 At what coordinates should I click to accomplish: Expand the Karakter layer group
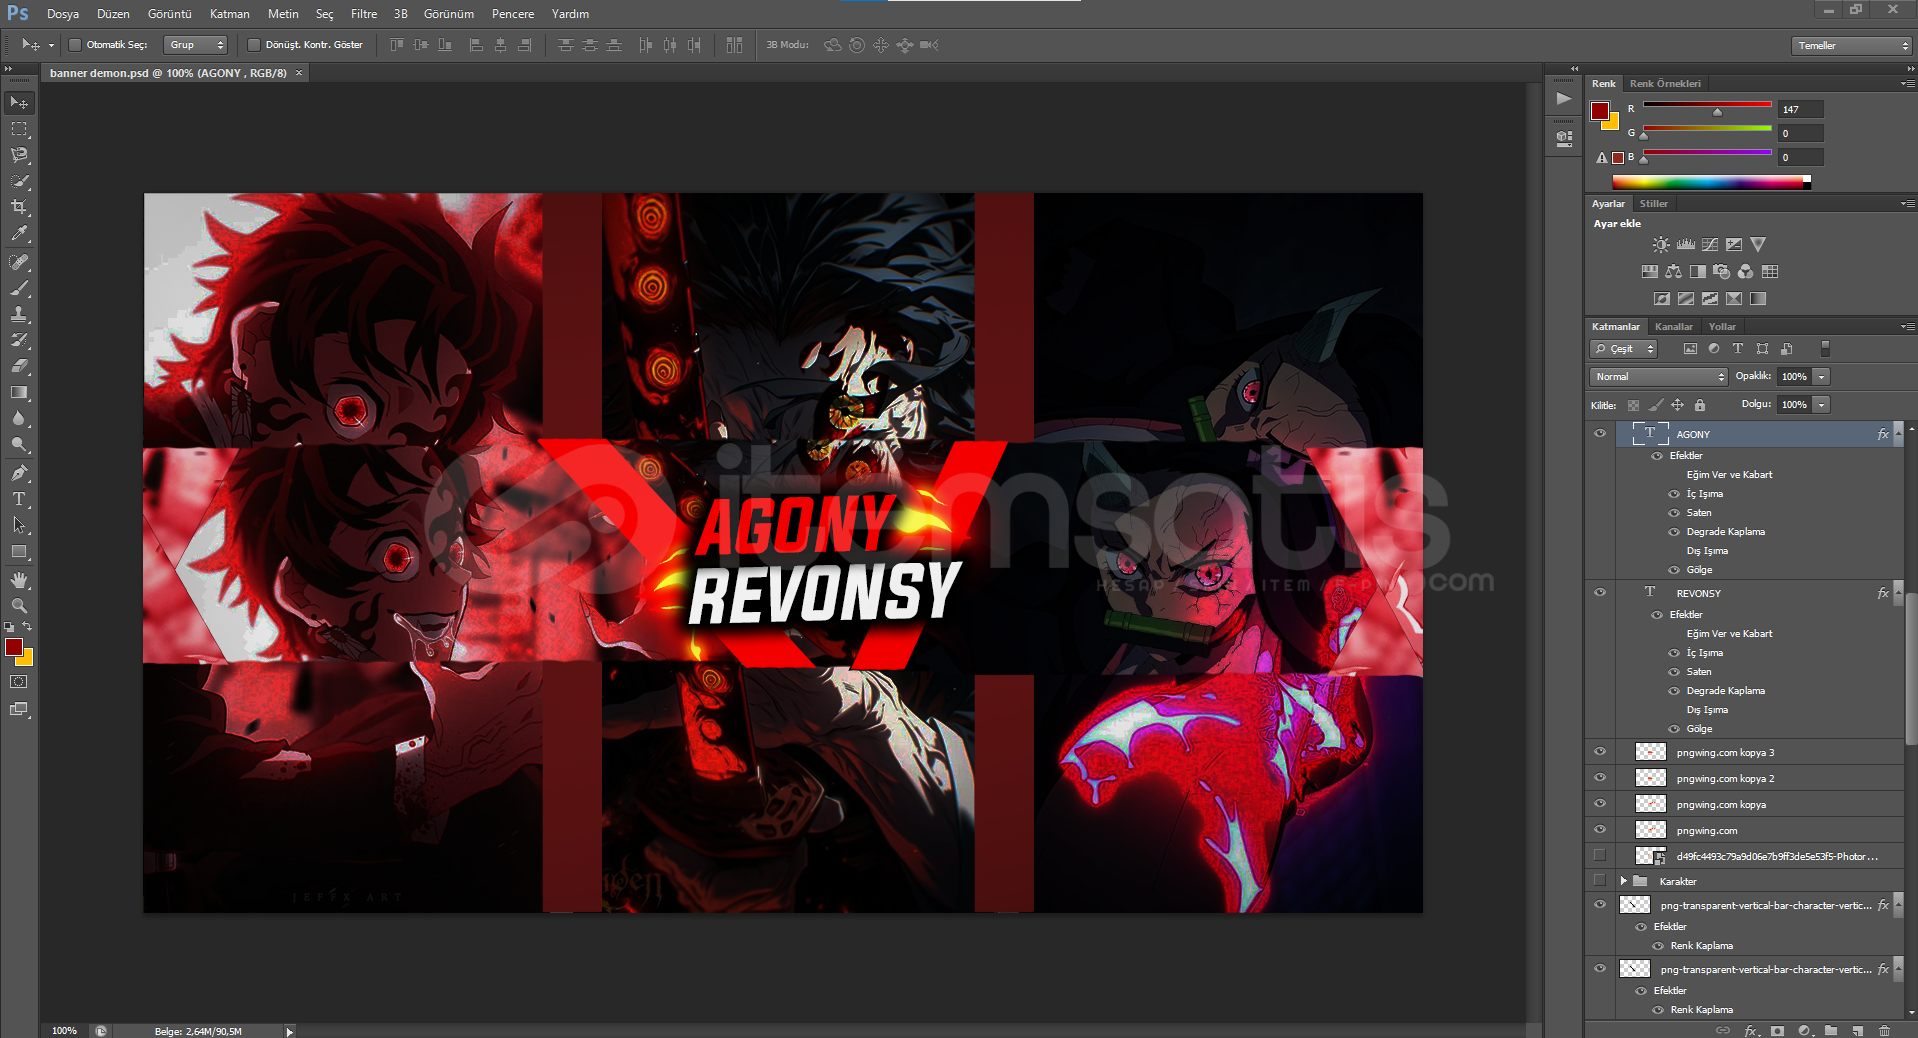point(1623,881)
